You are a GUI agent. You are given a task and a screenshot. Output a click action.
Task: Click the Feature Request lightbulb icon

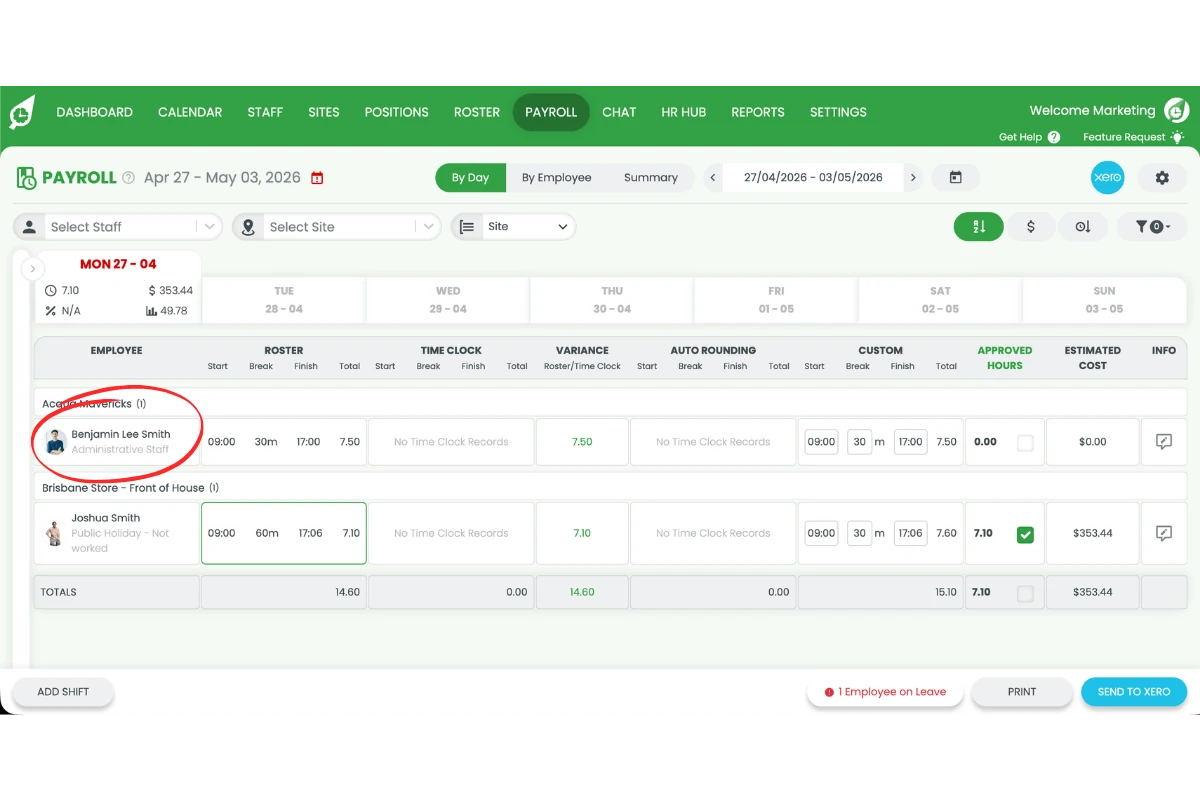coord(1178,137)
